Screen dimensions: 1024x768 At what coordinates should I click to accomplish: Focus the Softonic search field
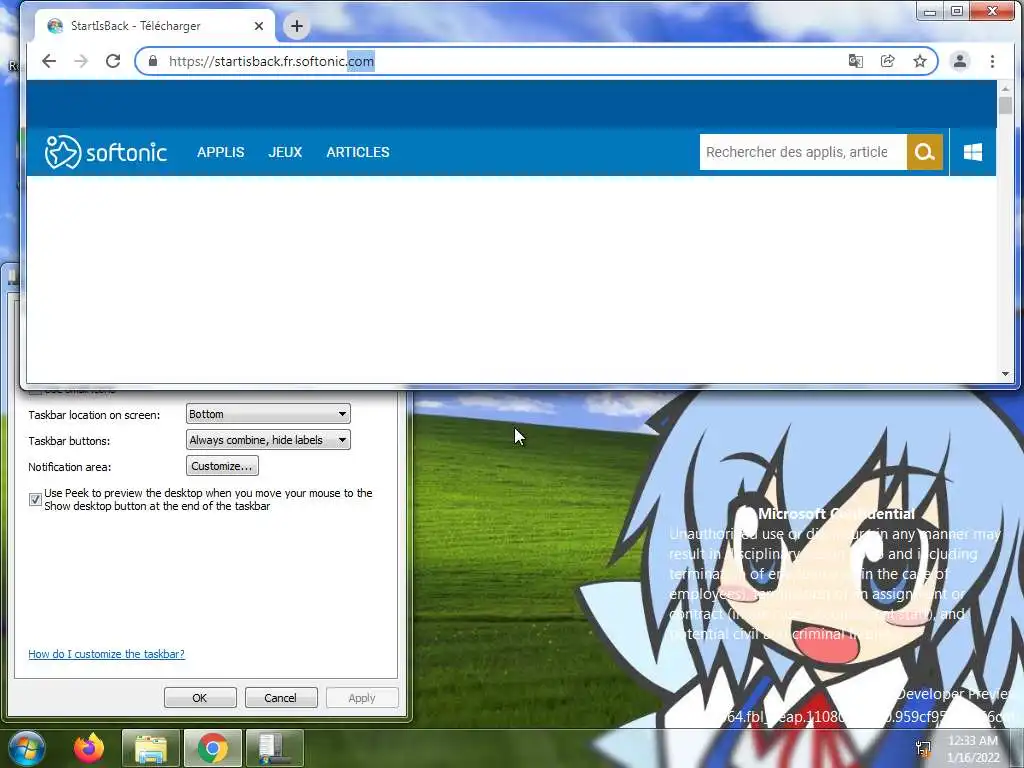click(x=803, y=152)
